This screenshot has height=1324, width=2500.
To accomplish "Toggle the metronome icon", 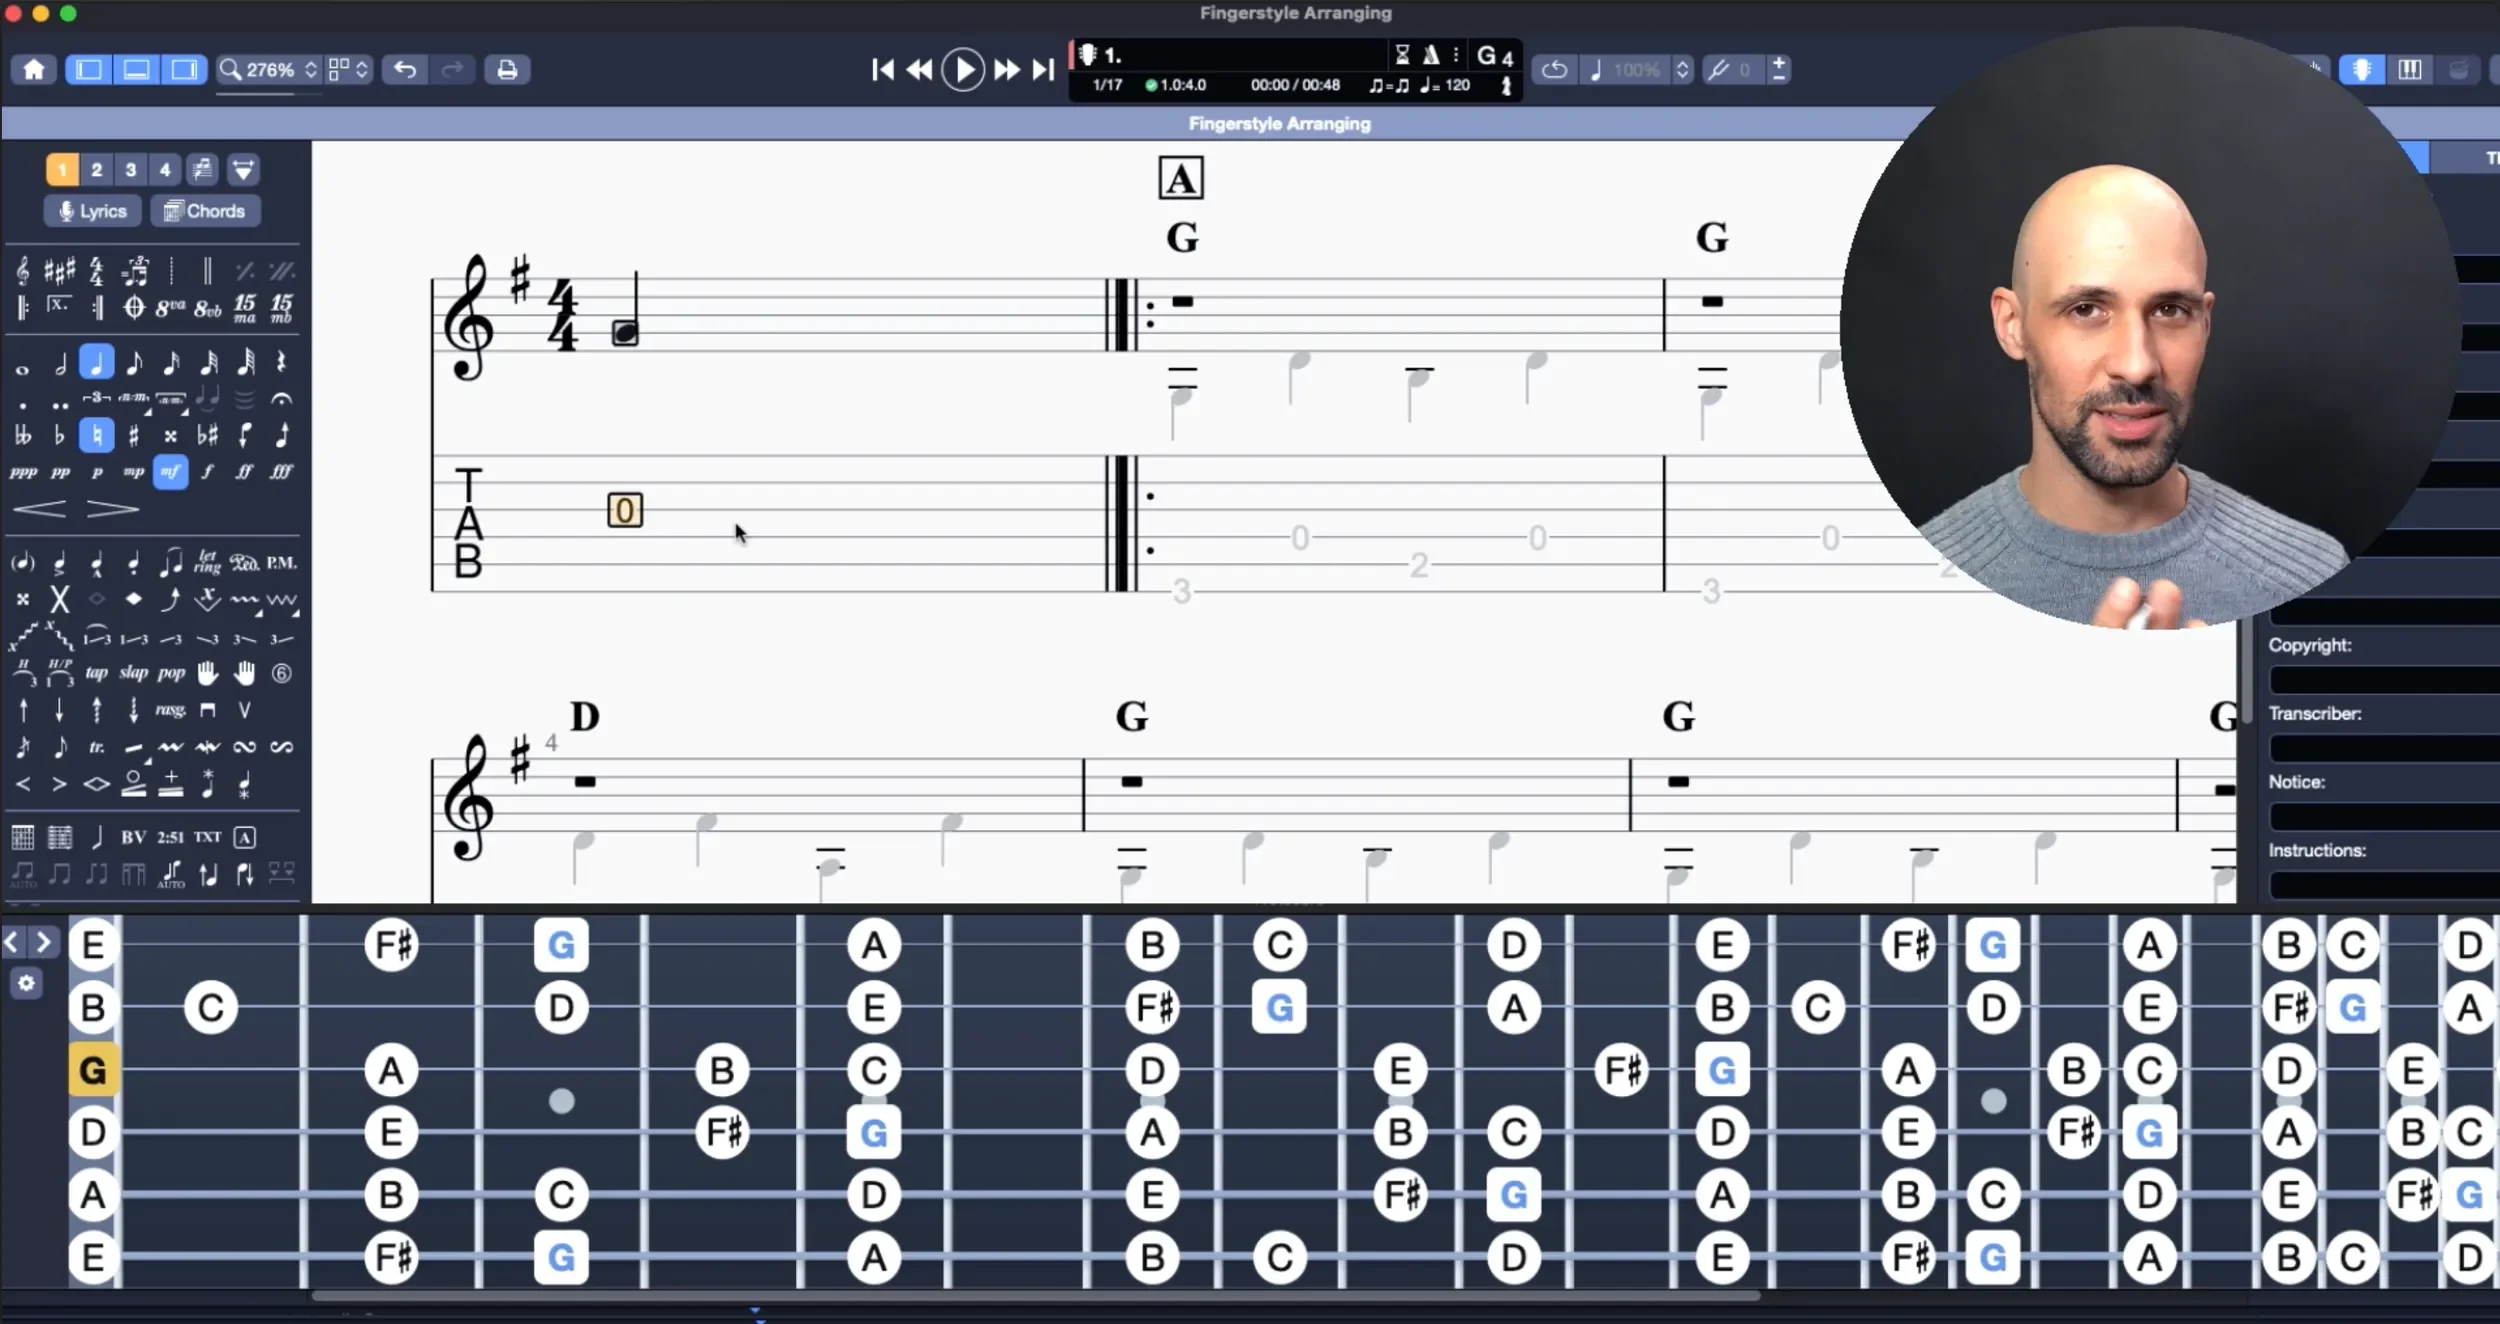I will click(1431, 55).
